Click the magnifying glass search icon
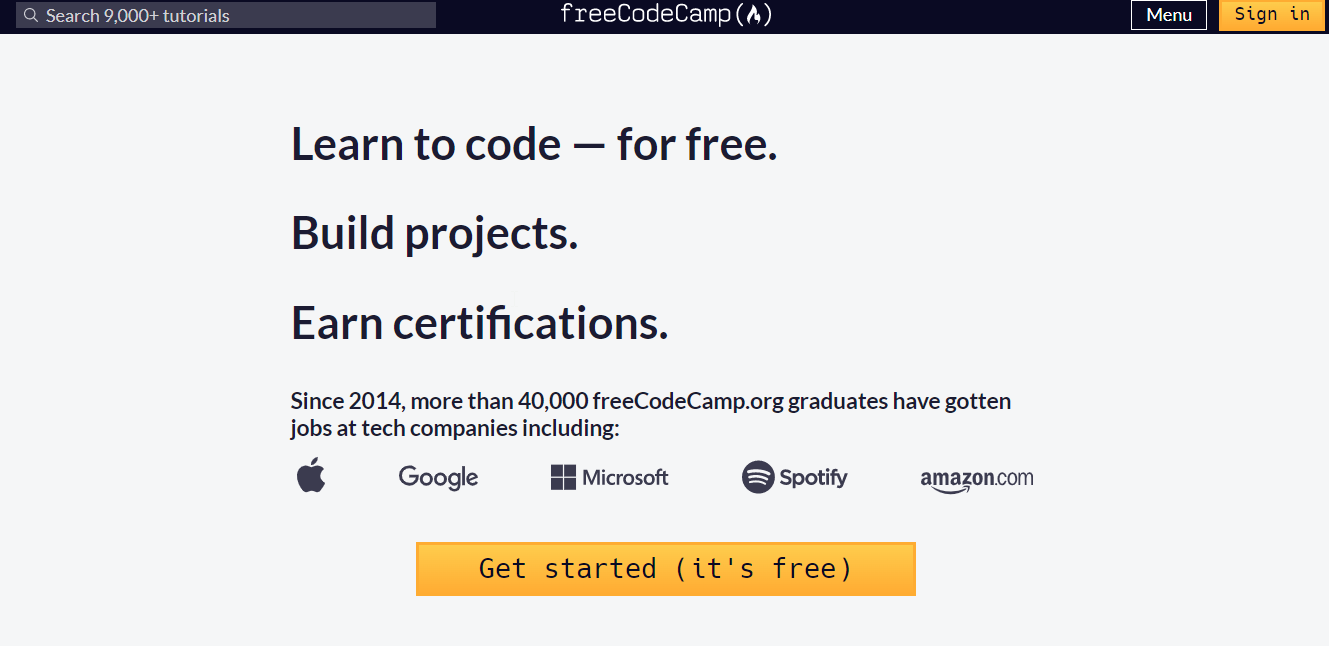The image size is (1329, 646). tap(30, 14)
